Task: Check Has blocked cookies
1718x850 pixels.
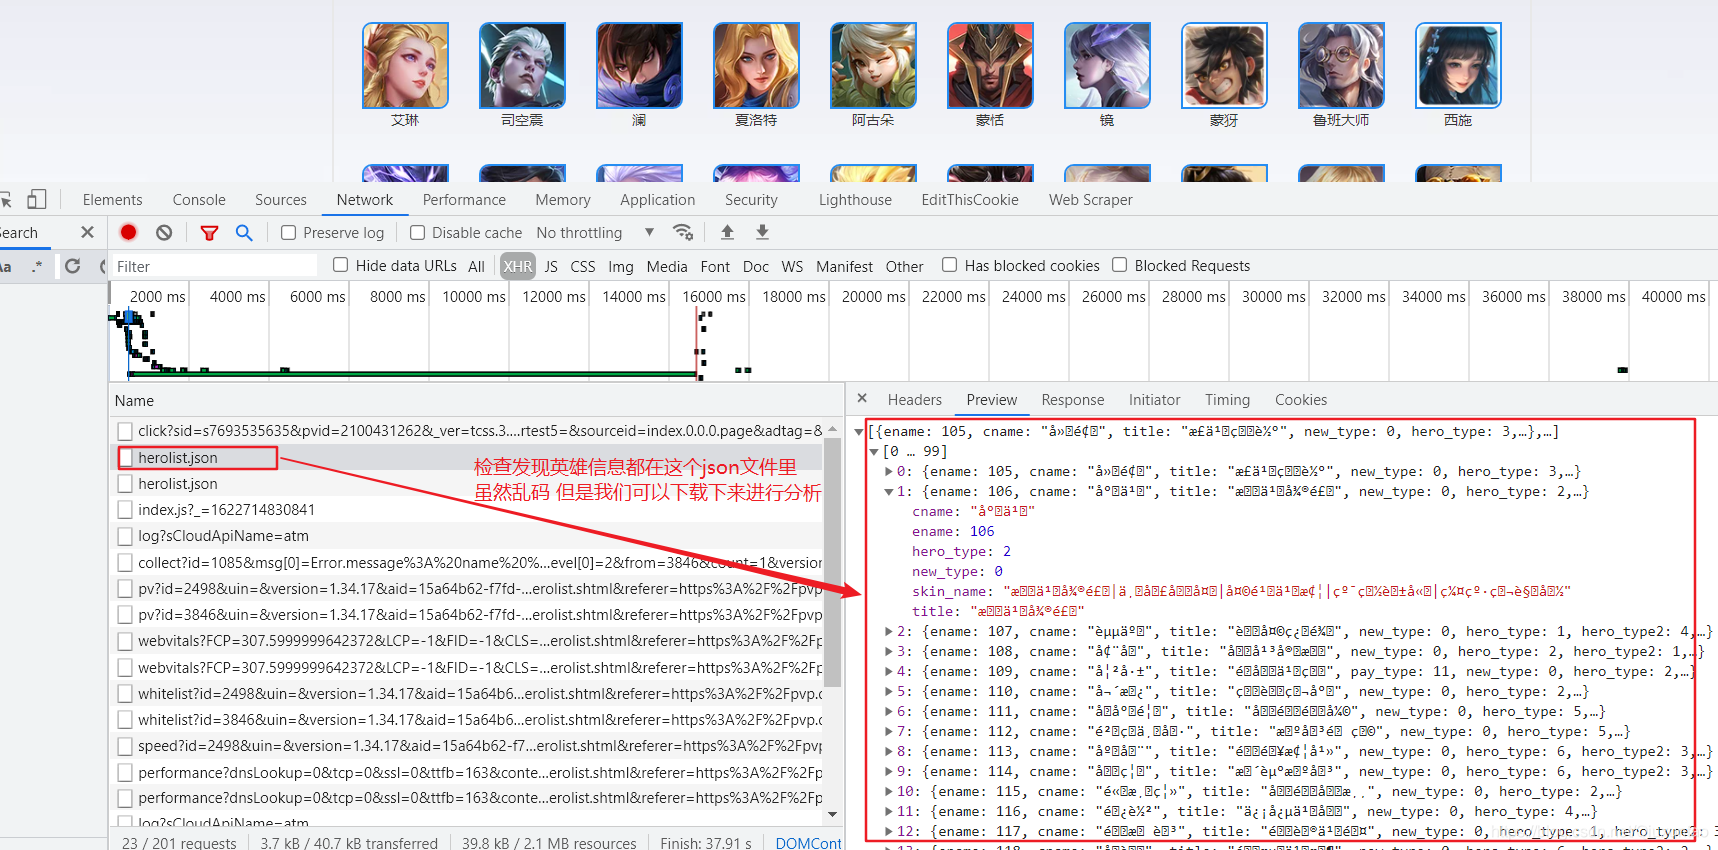Action: (x=949, y=265)
